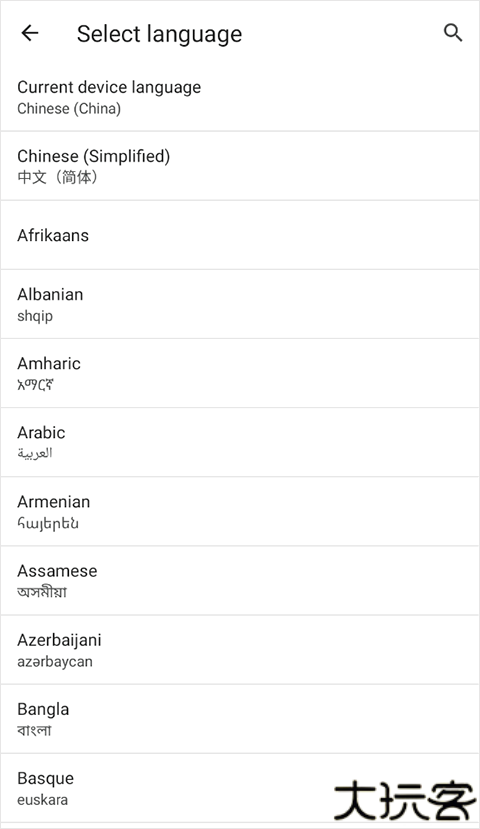This screenshot has width=480, height=829.
Task: Pick Albanian (shqip) language
Action: tap(240, 305)
